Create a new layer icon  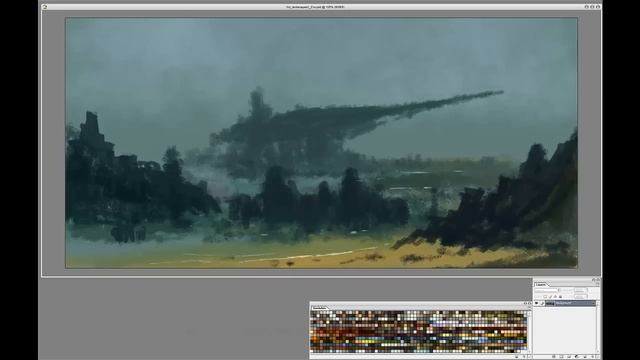tap(585, 357)
